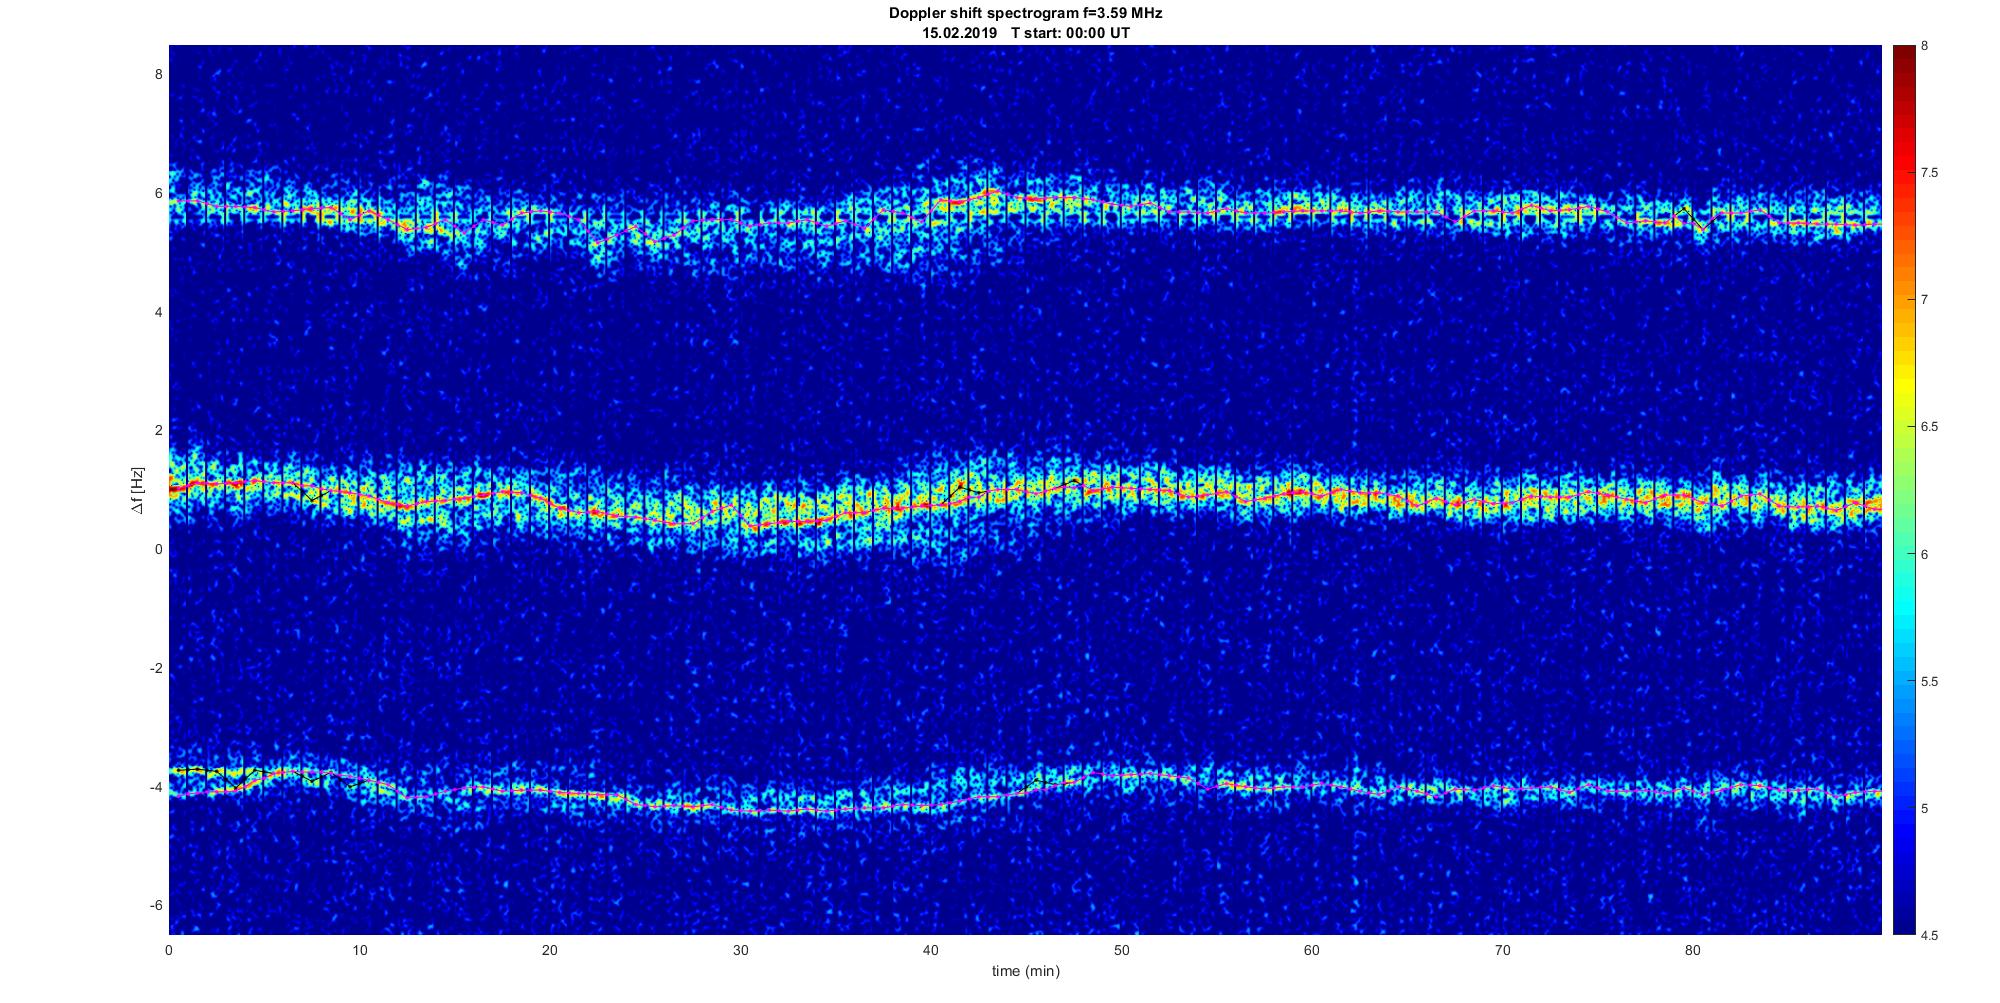
Task: Click the x-axis tick label '80'
Action: click(x=1692, y=950)
